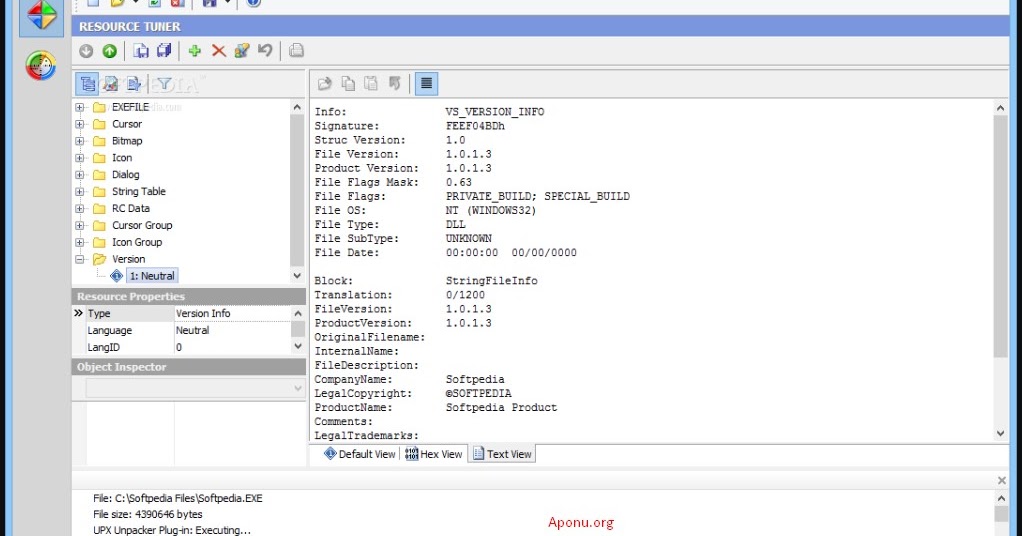Click the PRIVATE_BUILD; SPECIAL_BUILD flags text
This screenshot has width=1022, height=536.
pyautogui.click(x=538, y=196)
